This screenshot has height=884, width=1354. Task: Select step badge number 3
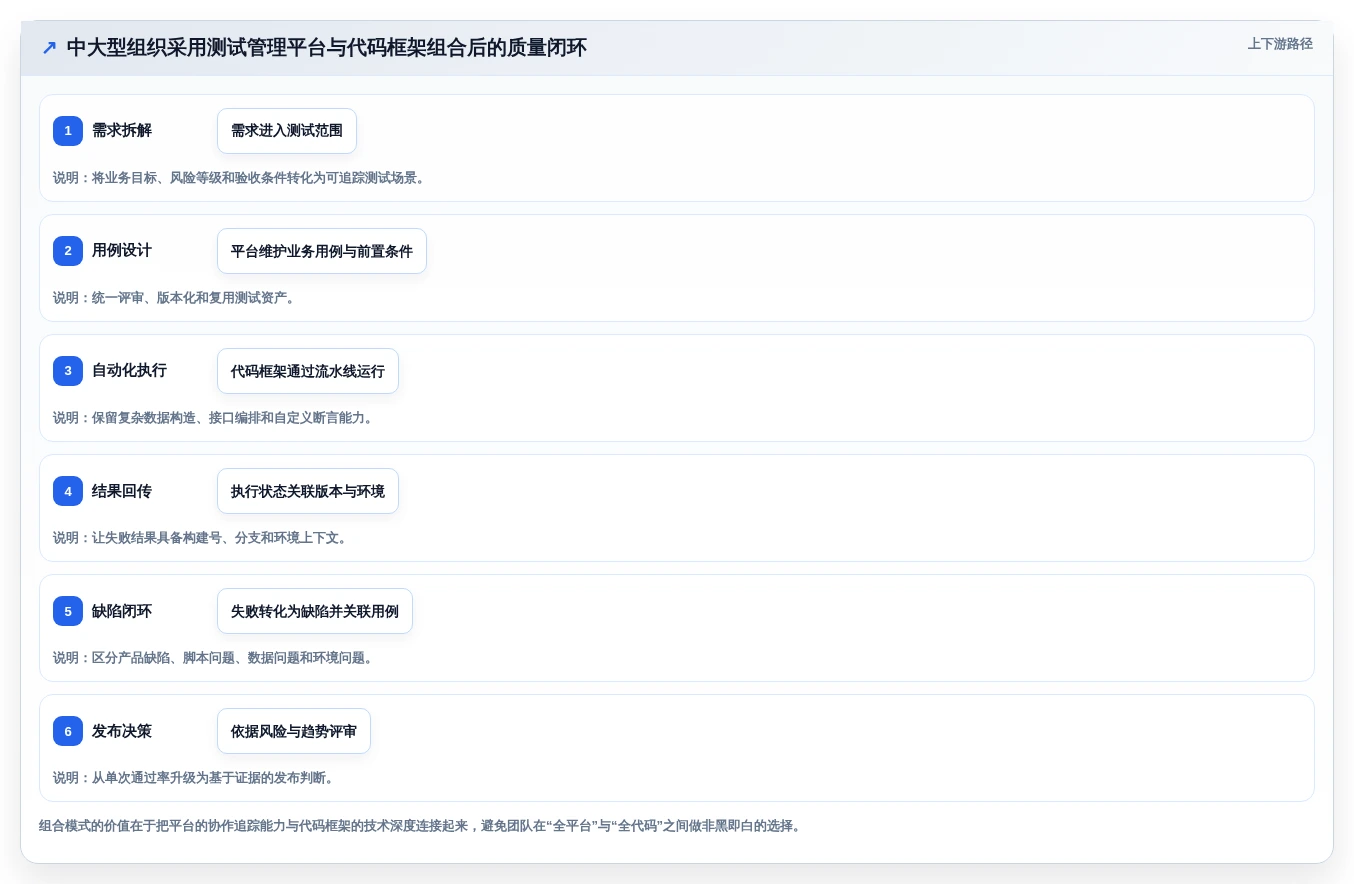point(68,371)
